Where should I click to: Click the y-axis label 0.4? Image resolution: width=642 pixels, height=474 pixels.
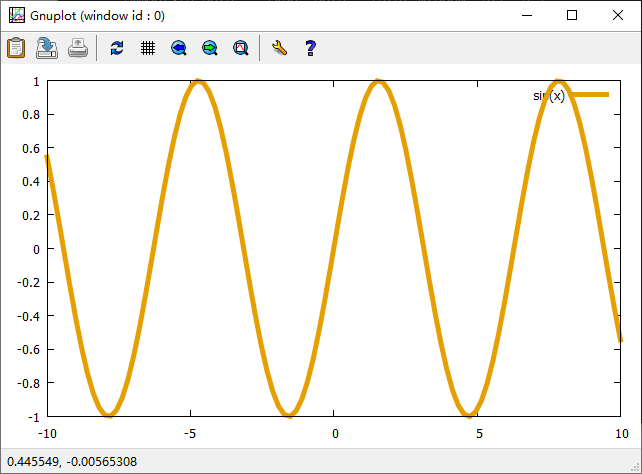[31, 181]
